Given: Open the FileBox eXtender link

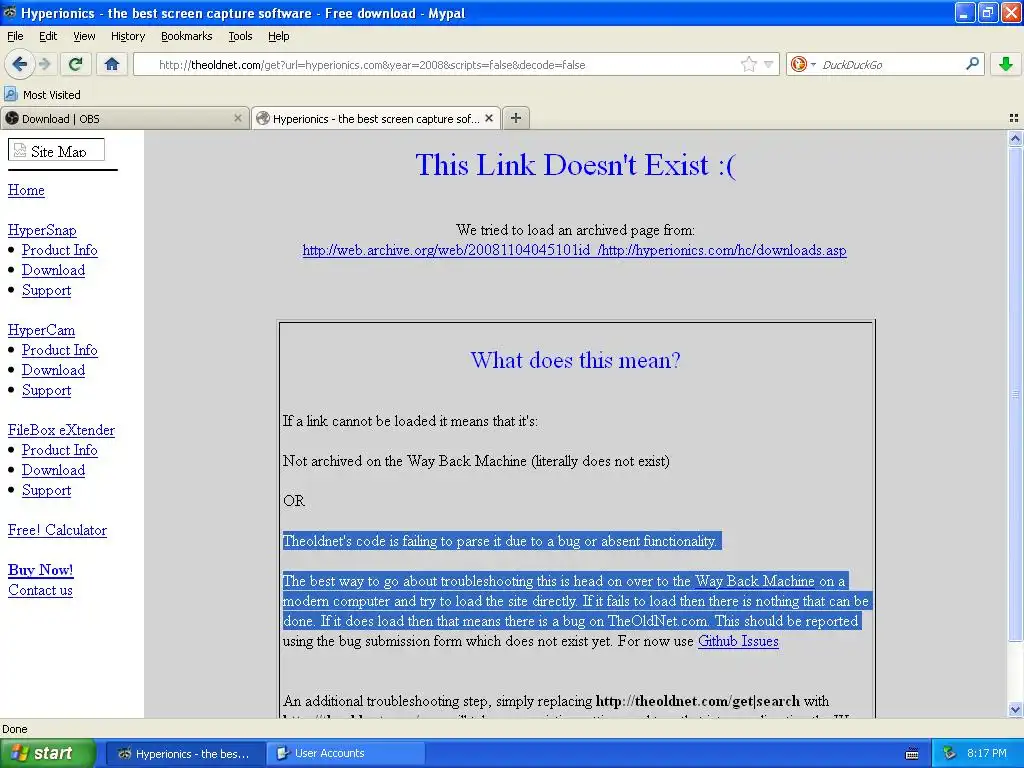Looking at the screenshot, I should (61, 430).
